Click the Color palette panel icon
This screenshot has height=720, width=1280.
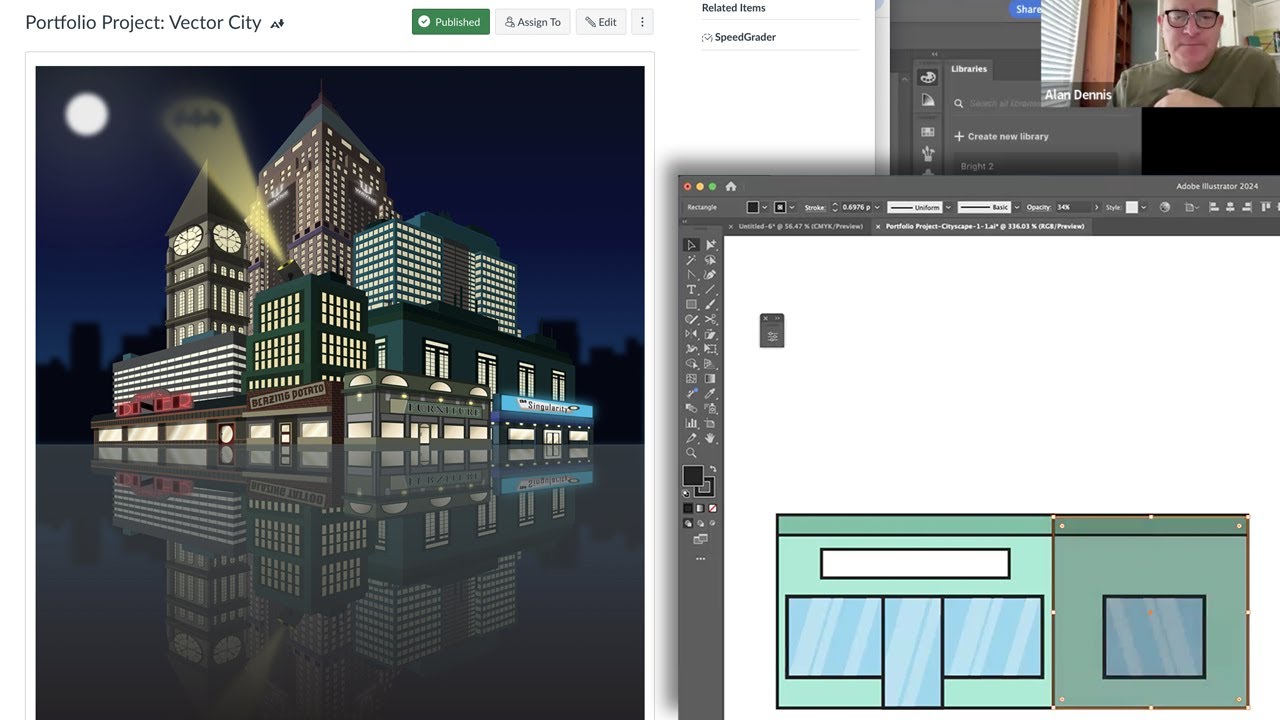(x=928, y=77)
